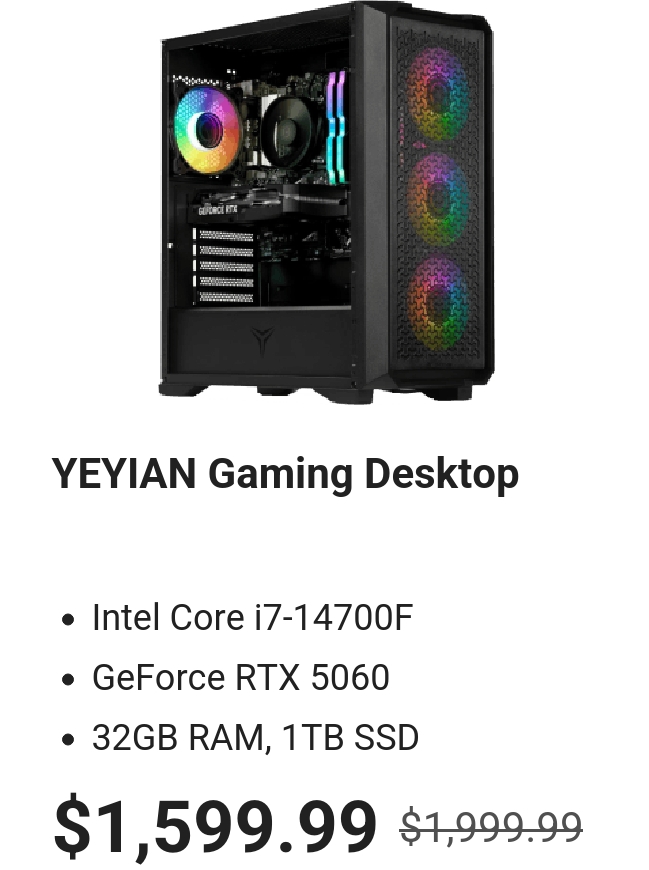The height and width of the screenshot is (870, 649).
Task: Click the mesh front panel of the case
Action: coord(440,200)
